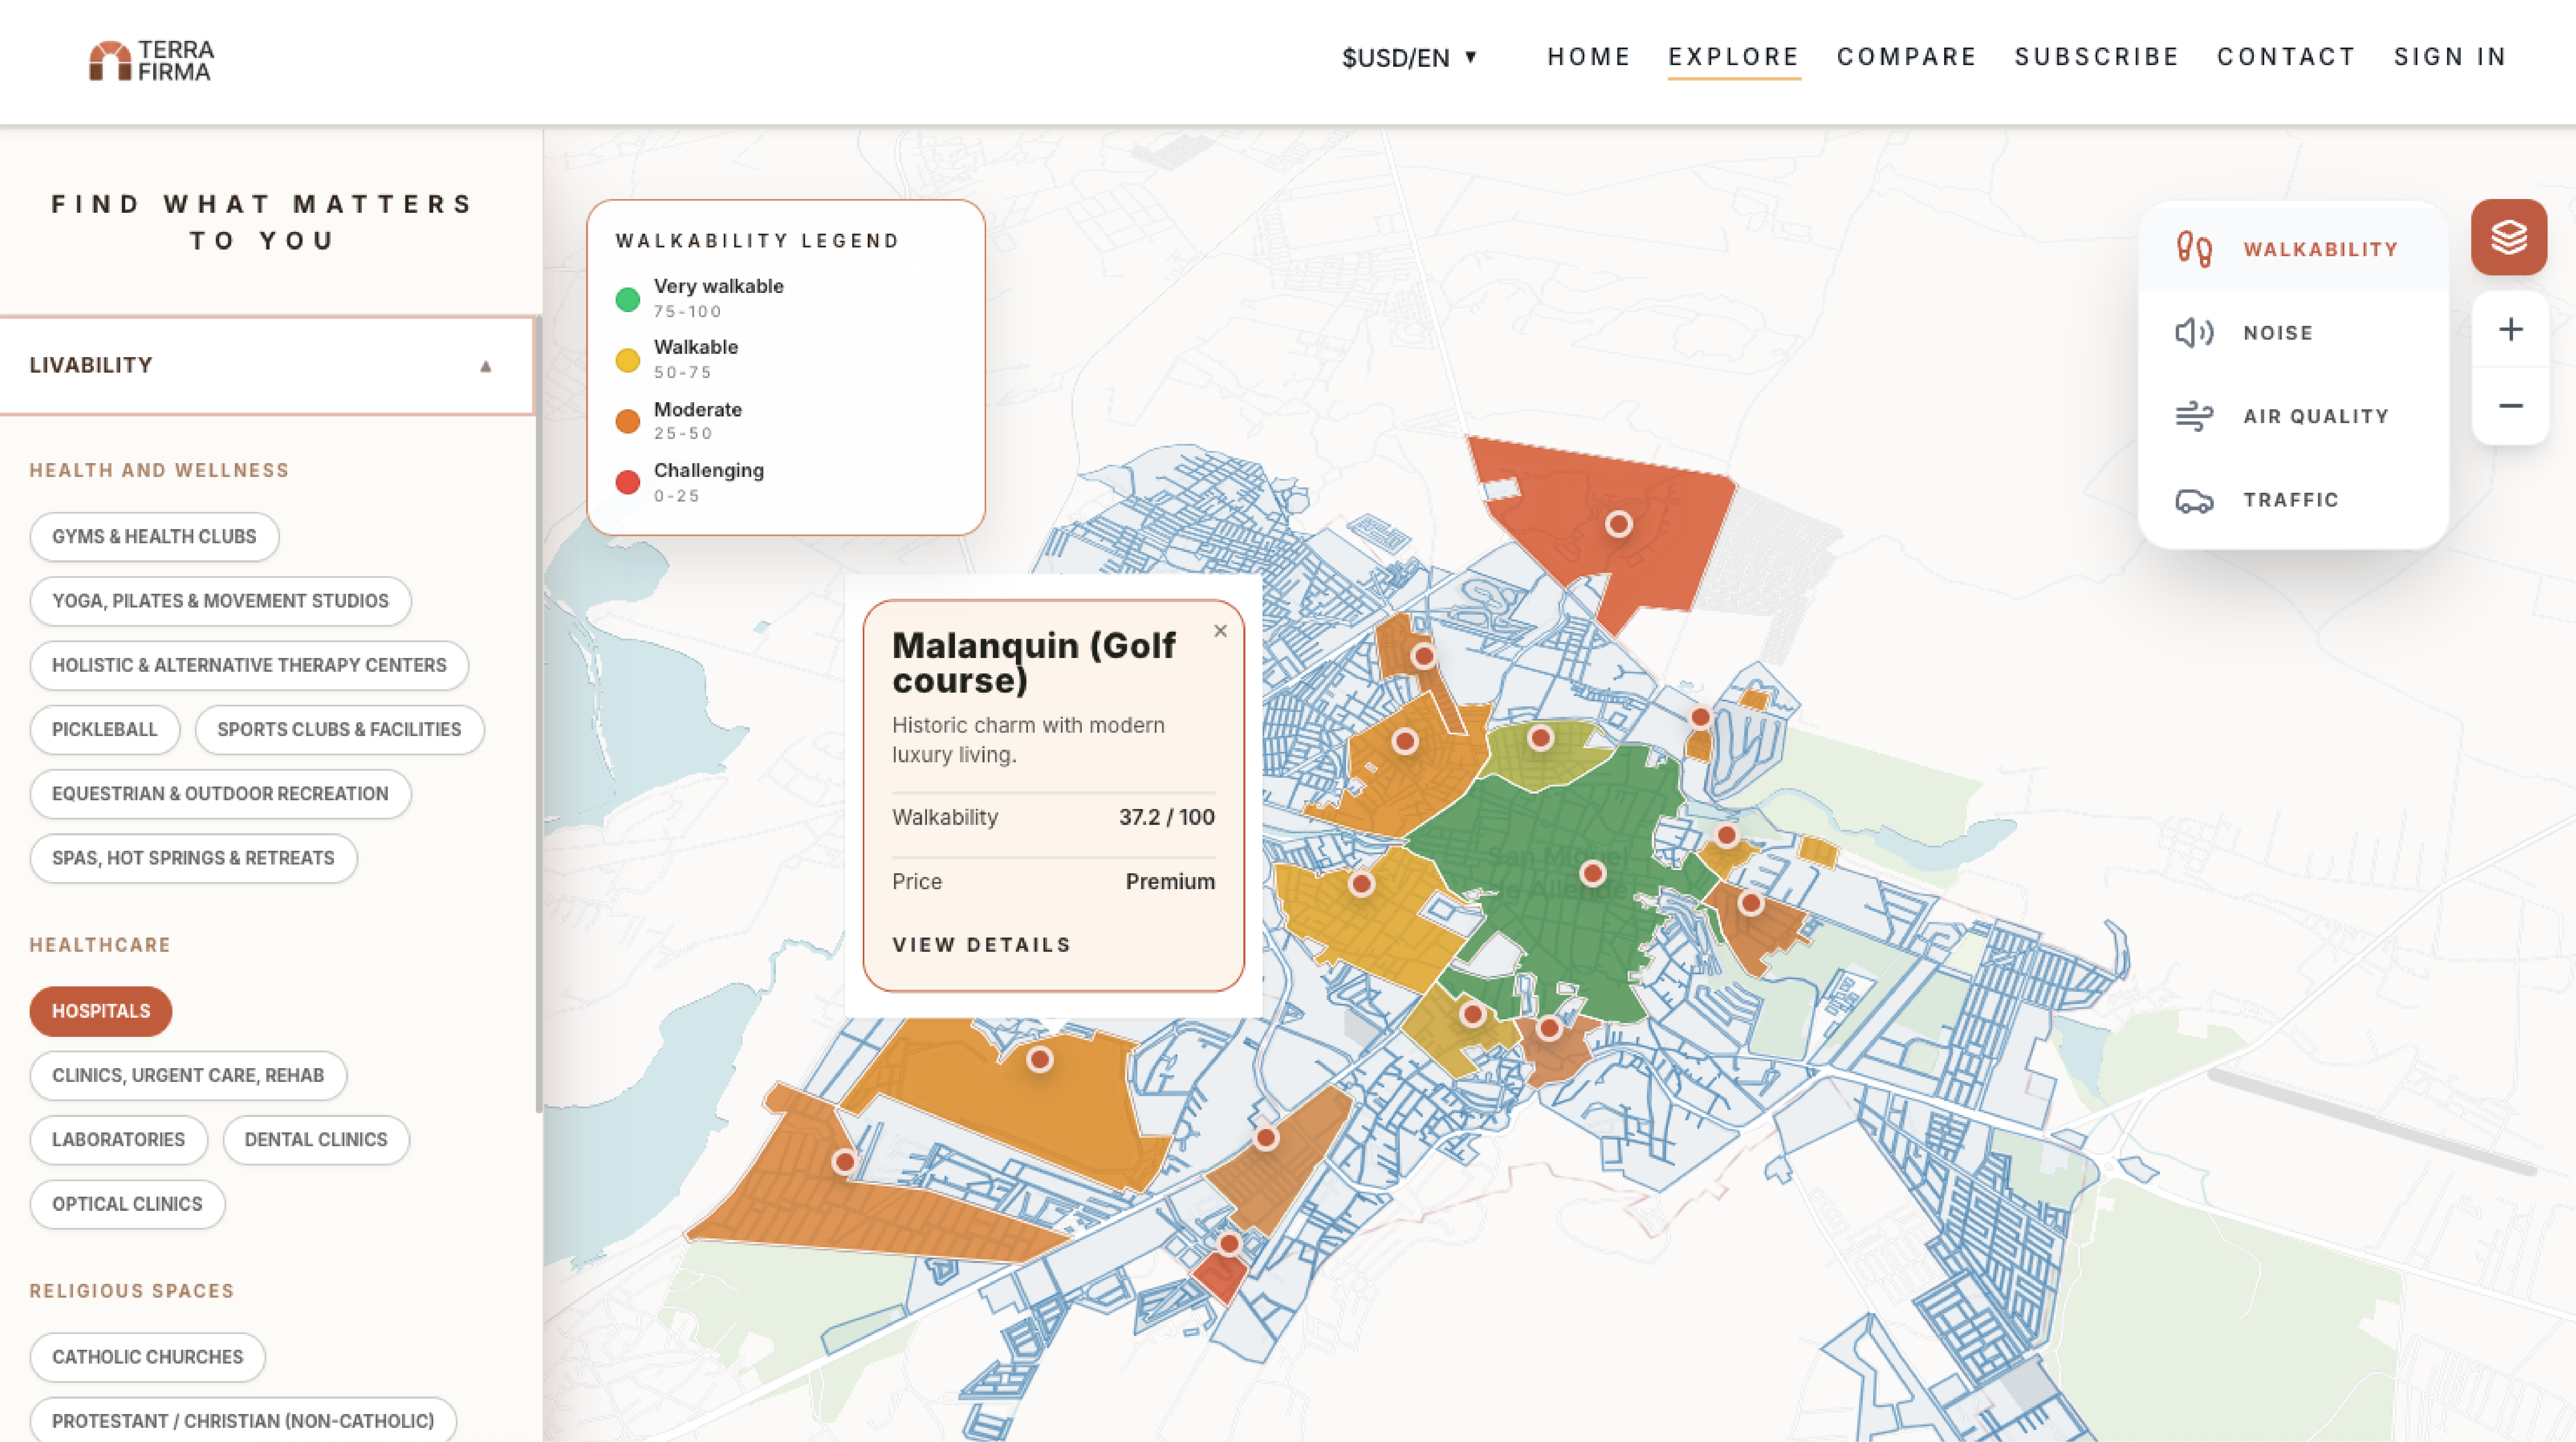
Task: Enable the Dental Clinics filter chip
Action: tap(315, 1140)
